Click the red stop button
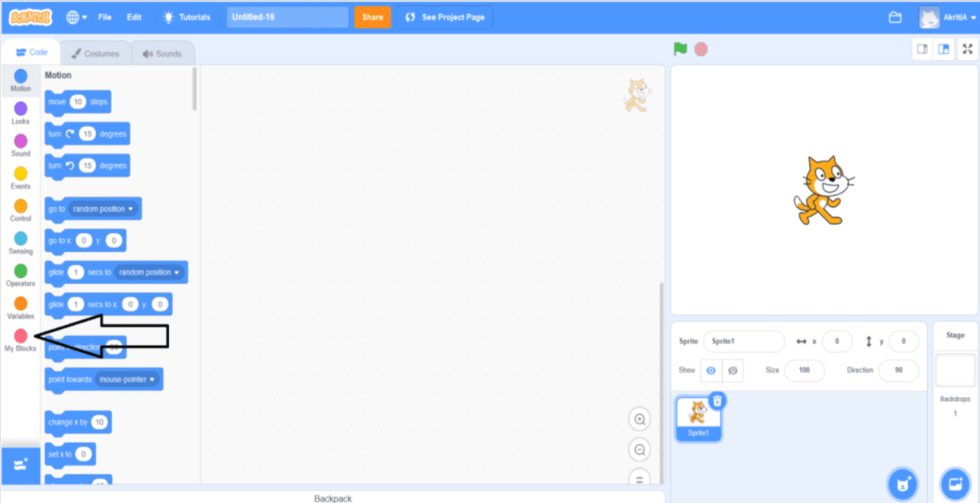980x503 pixels. [x=701, y=49]
